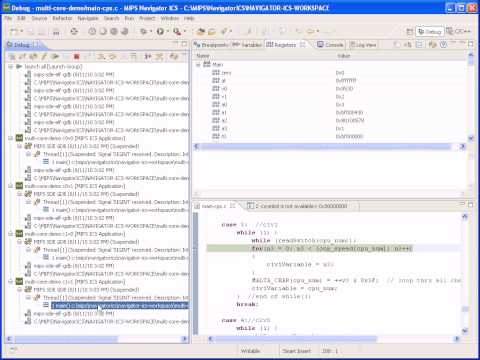Minimize the Debug view panel
This screenshot has width=480, height=360.
(x=175, y=44)
